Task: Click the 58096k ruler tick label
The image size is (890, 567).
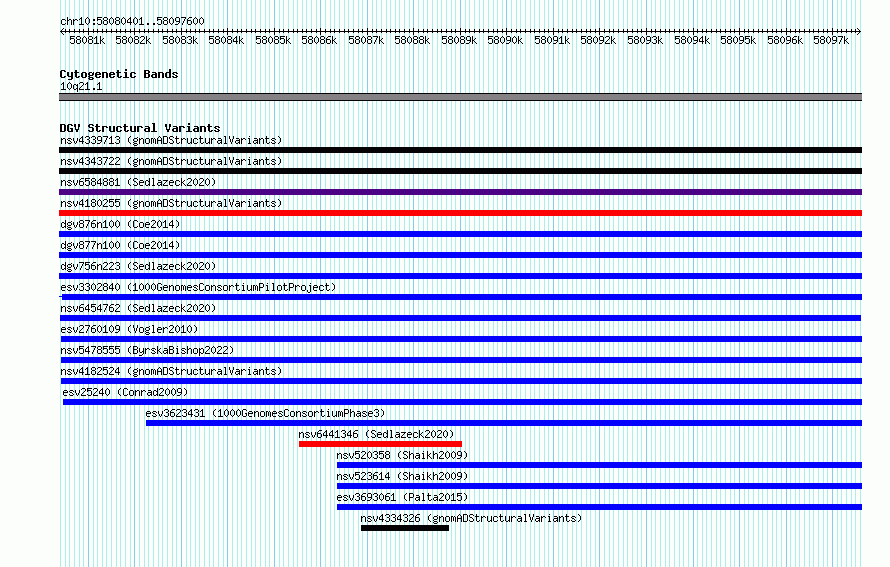Action: tap(785, 40)
